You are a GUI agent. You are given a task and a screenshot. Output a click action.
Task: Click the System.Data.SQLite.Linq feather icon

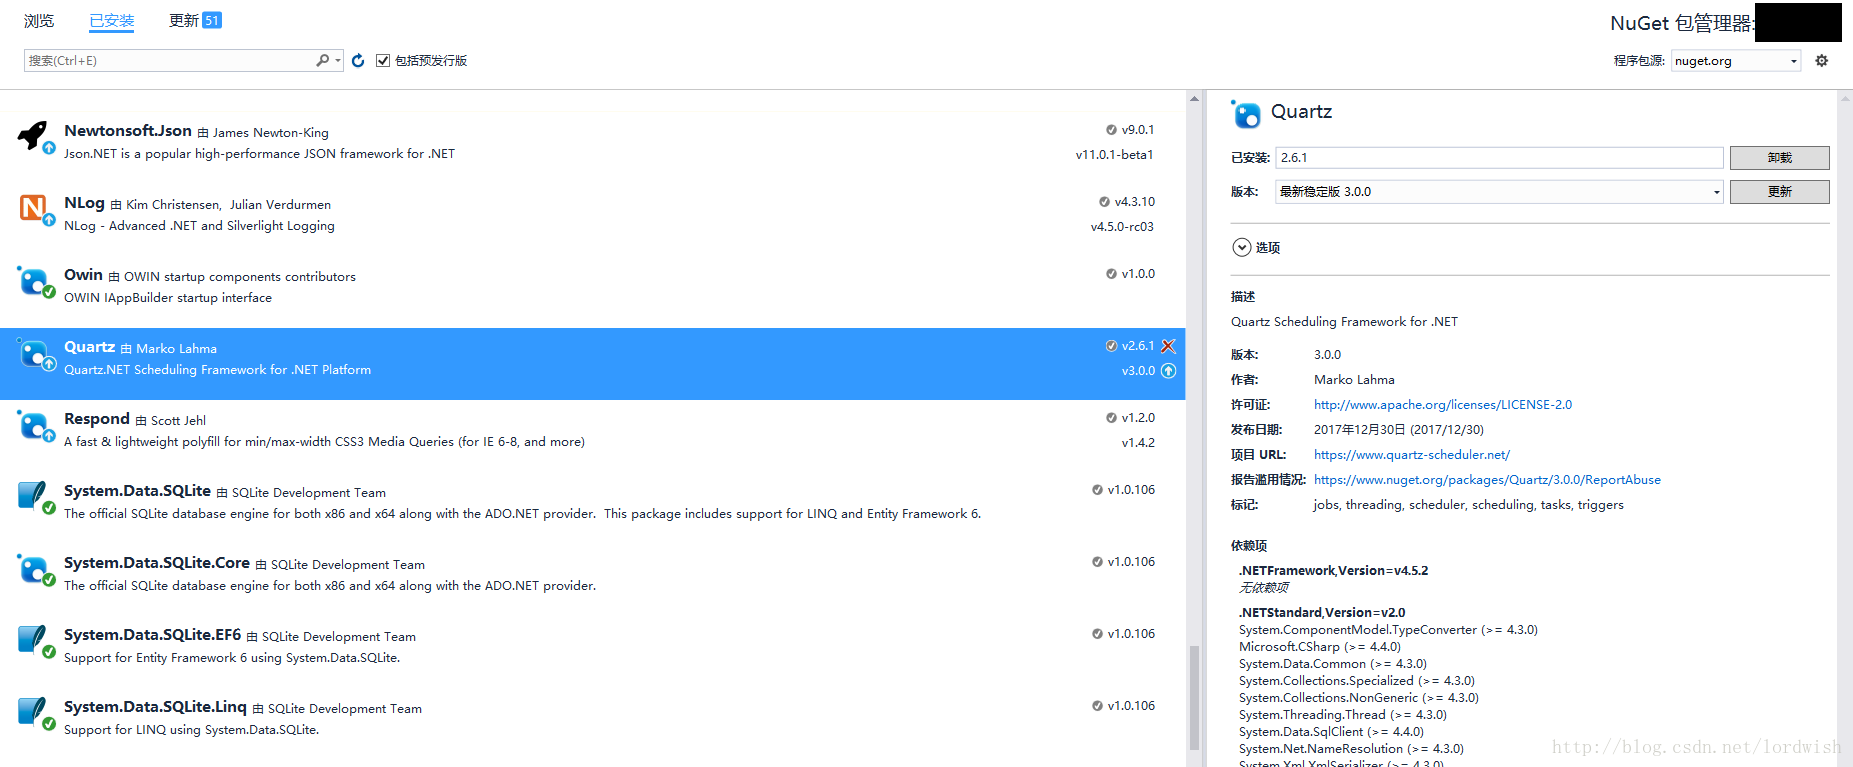click(35, 713)
